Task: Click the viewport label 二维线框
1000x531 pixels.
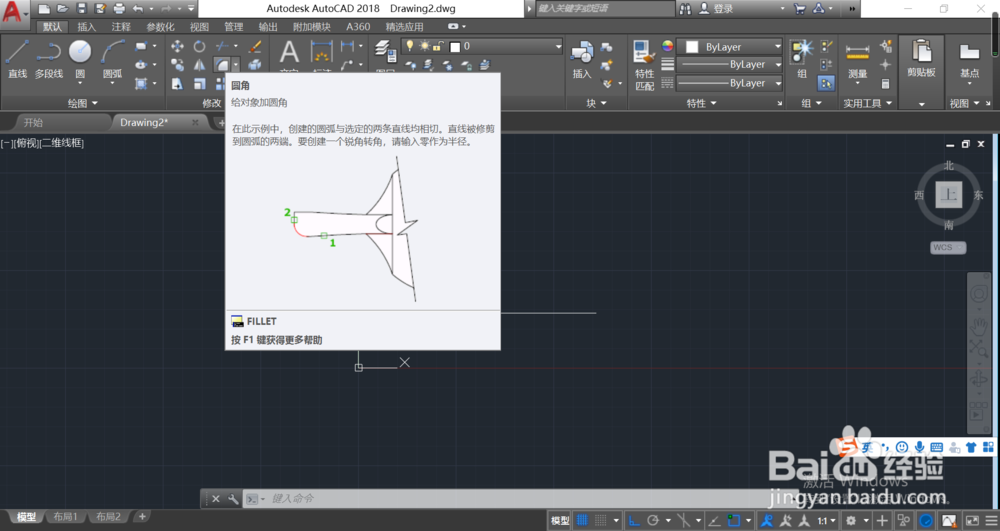Action: (x=62, y=143)
